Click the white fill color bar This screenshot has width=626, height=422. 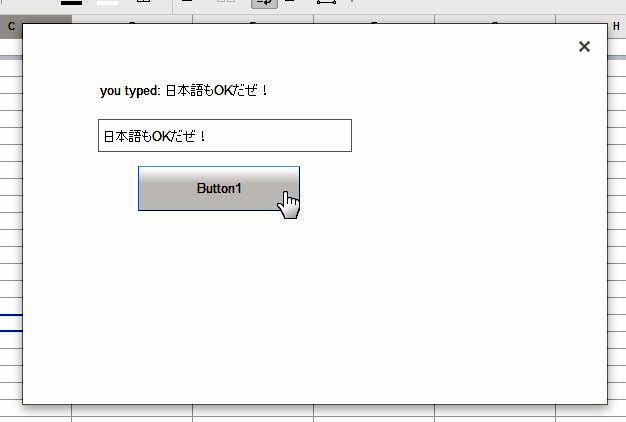106,3
